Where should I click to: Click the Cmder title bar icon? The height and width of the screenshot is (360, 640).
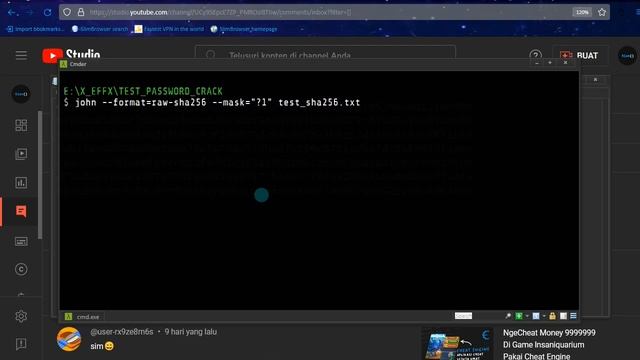(x=64, y=64)
